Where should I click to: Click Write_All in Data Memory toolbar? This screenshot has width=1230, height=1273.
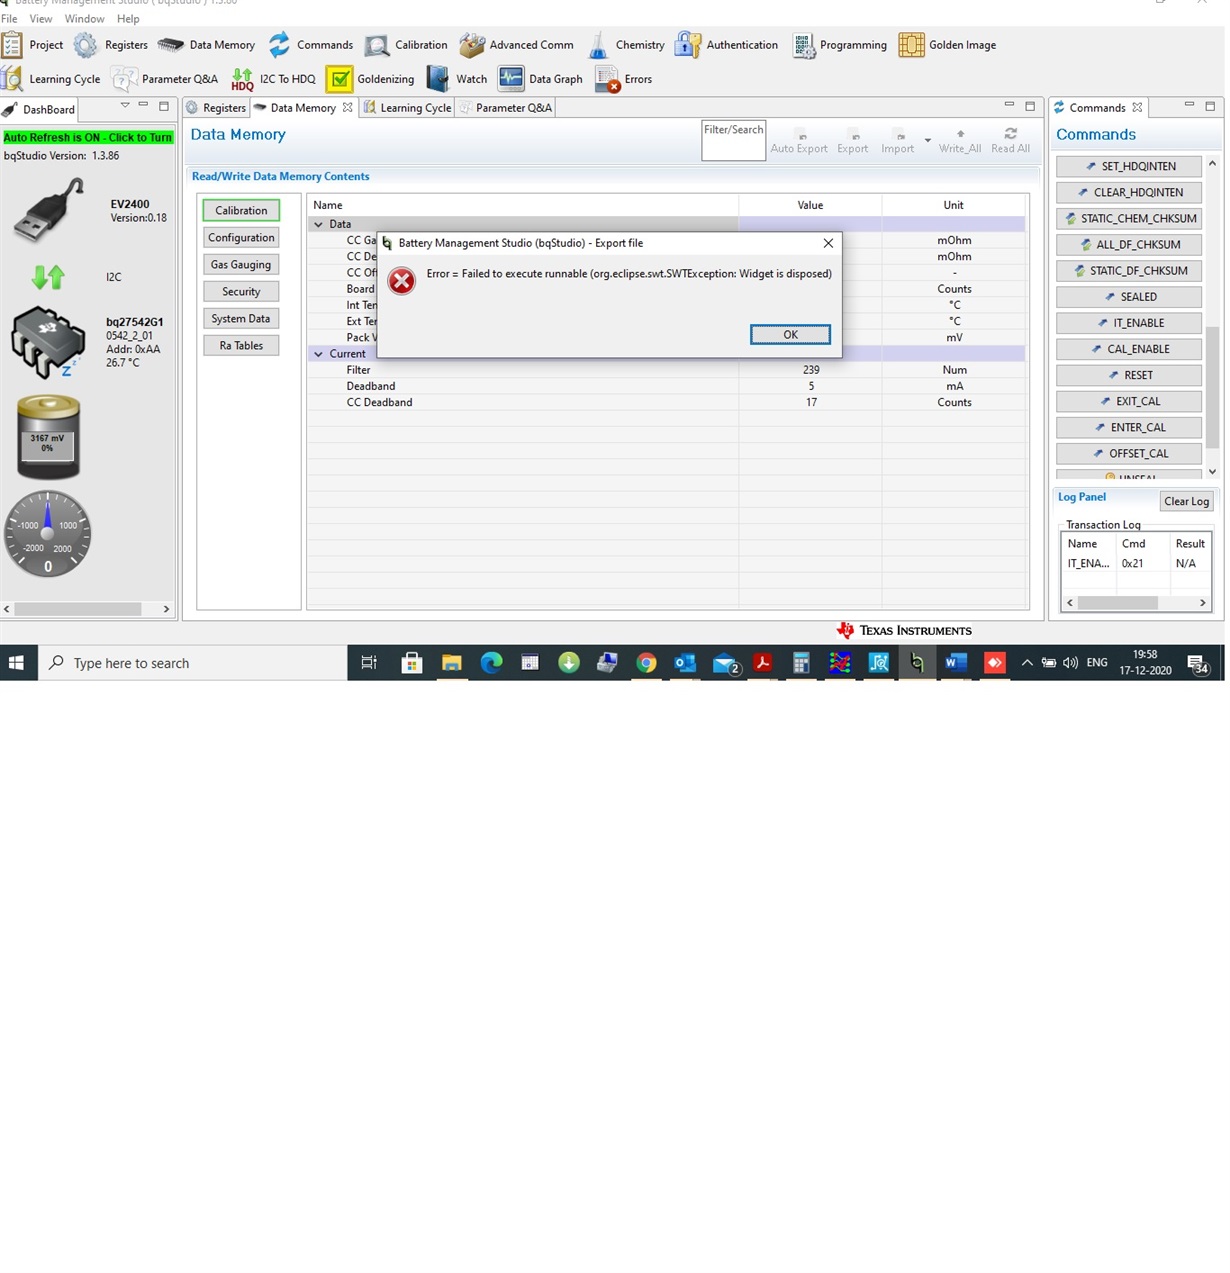960,142
